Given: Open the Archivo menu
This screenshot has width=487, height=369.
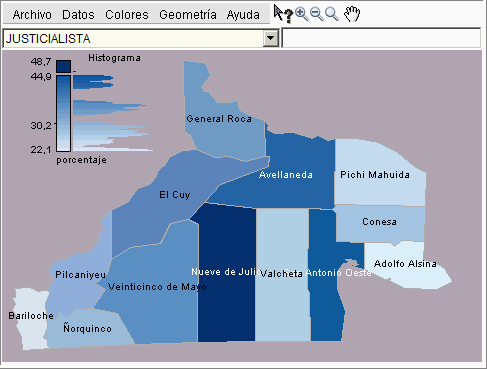Looking at the screenshot, I should (32, 15).
